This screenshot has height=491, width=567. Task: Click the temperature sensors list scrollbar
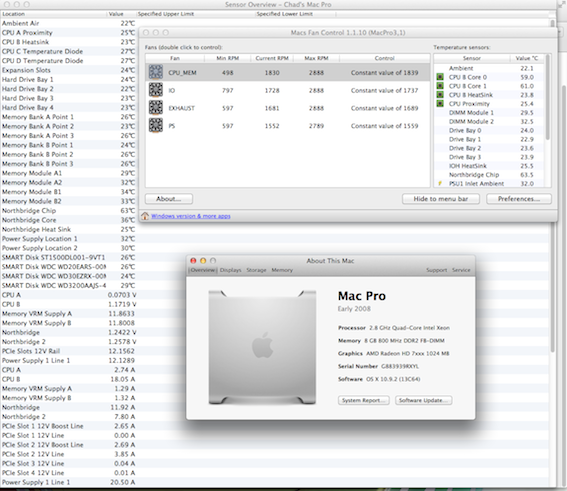point(547,98)
